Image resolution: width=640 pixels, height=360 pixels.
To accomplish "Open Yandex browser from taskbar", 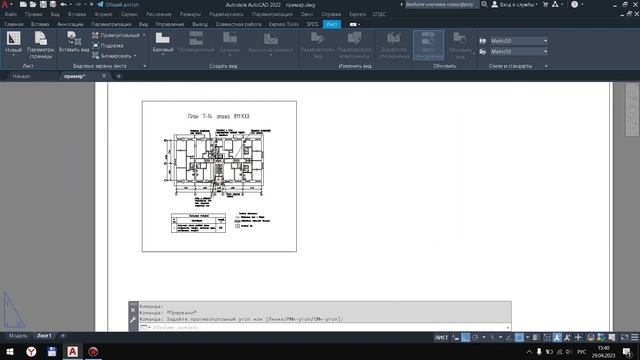I will tap(31, 352).
